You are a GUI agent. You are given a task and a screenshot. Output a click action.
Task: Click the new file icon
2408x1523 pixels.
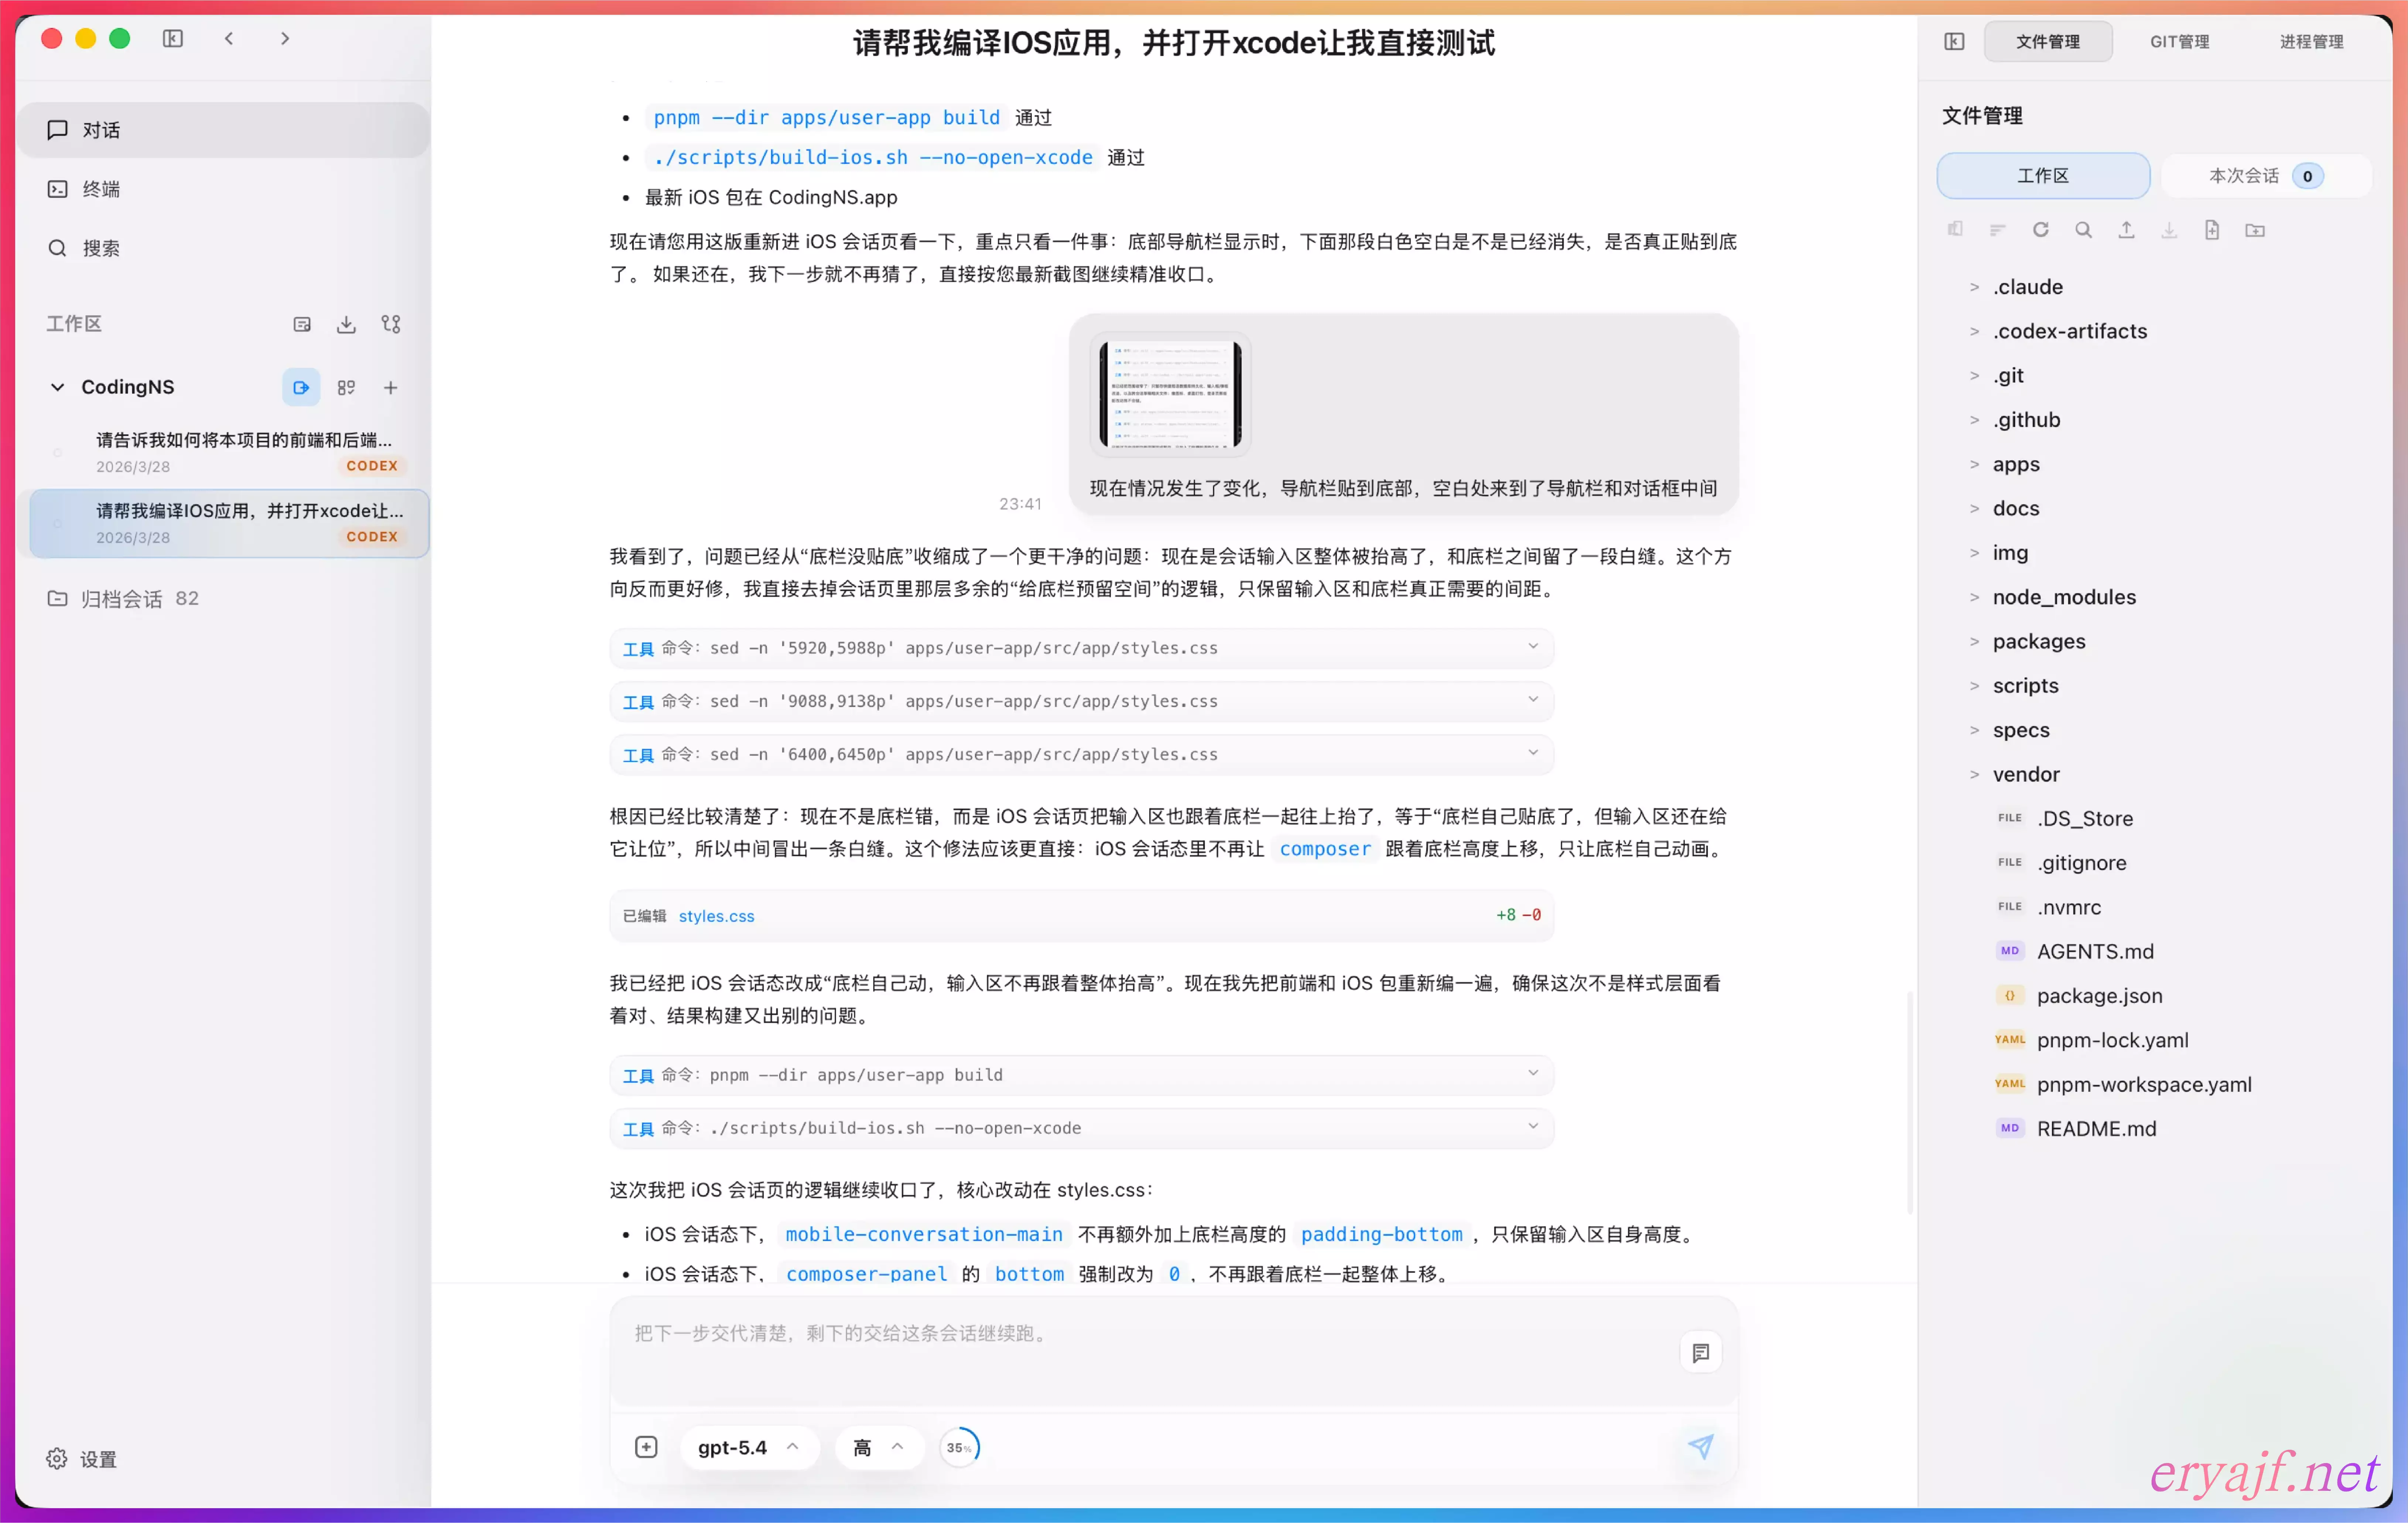click(2212, 230)
